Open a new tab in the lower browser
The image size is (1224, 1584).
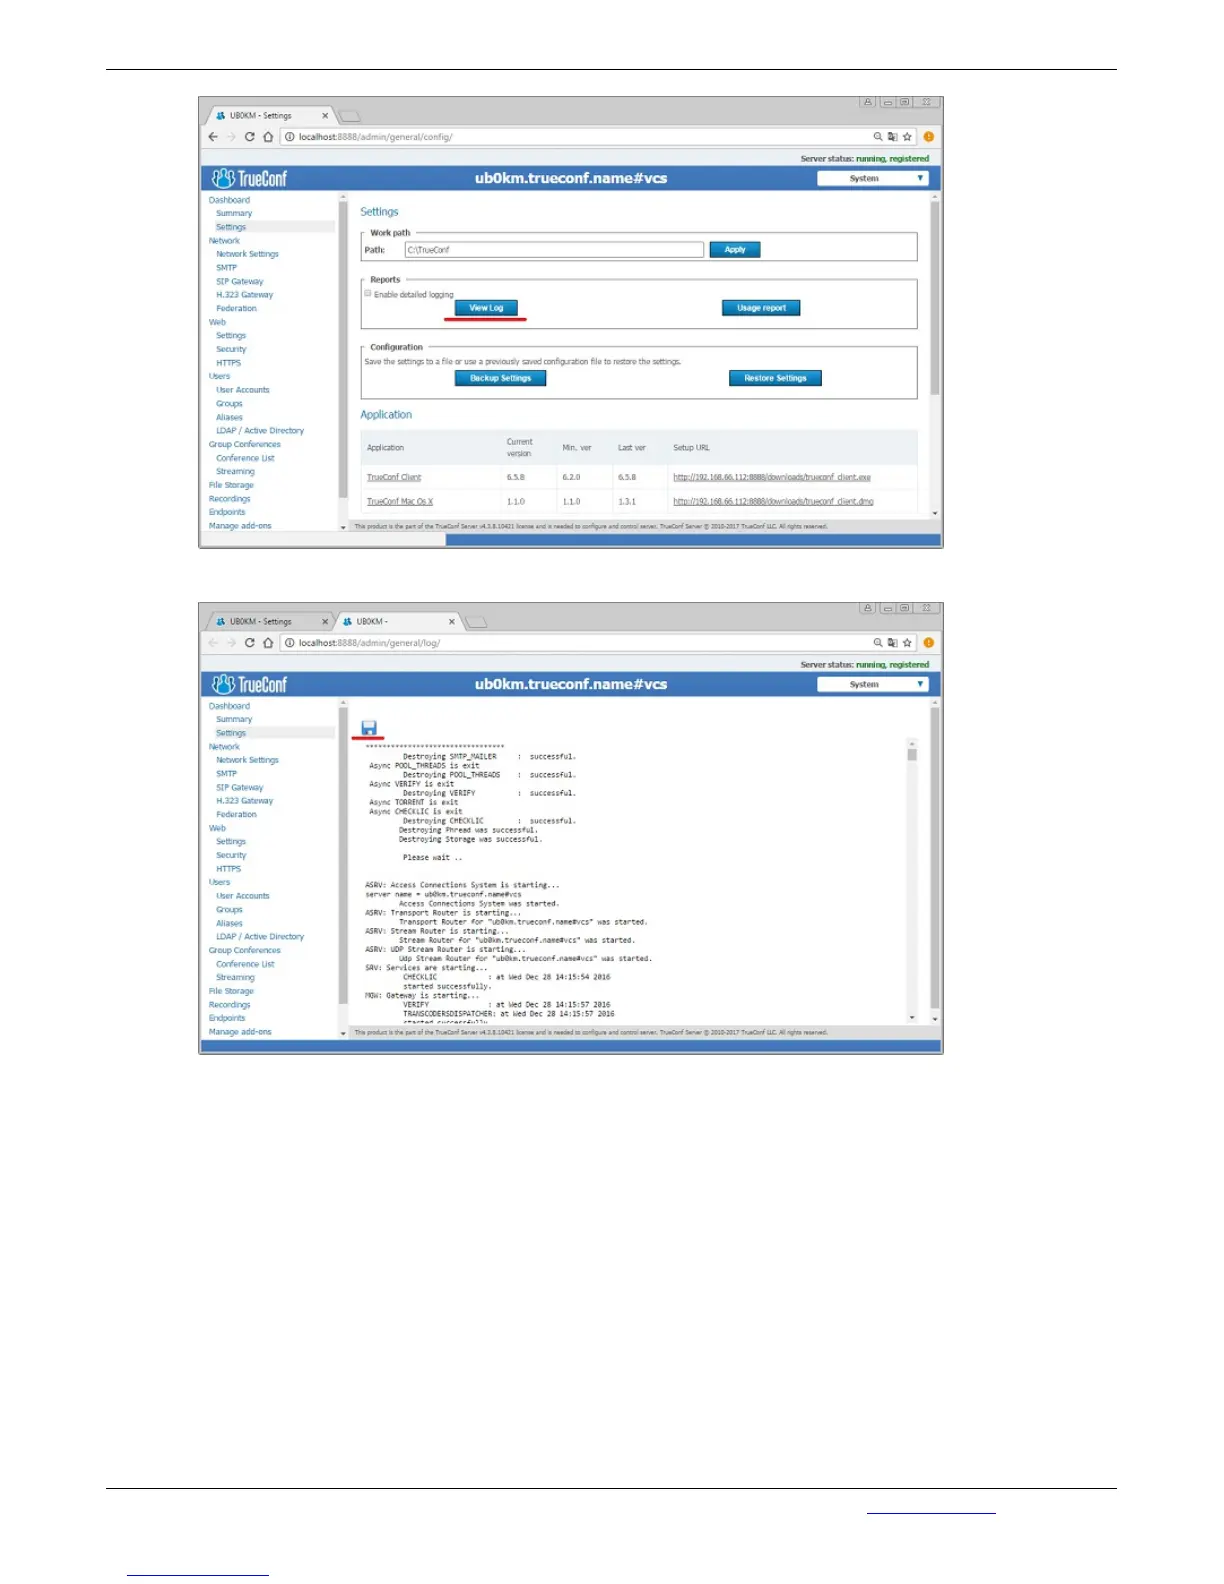(x=477, y=623)
